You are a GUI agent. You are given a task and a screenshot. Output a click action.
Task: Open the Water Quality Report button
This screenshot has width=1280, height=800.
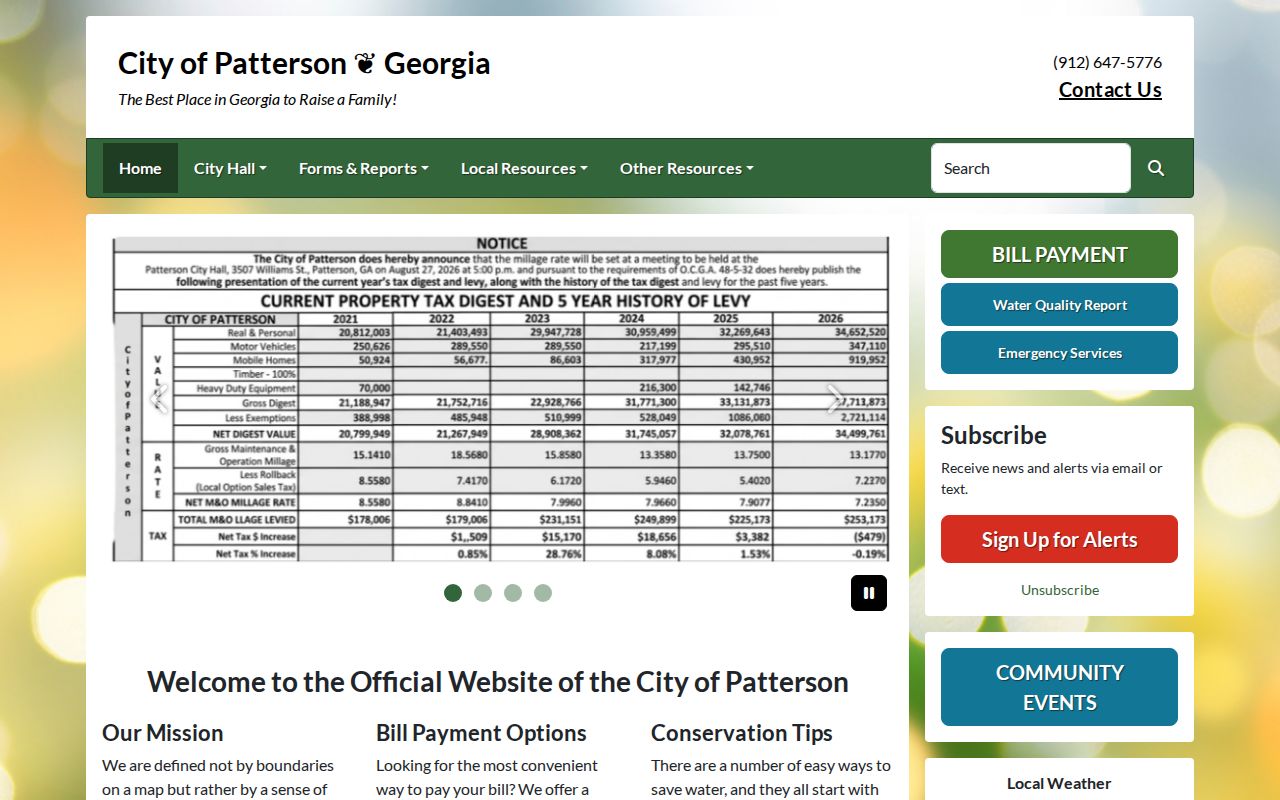pyautogui.click(x=1059, y=305)
